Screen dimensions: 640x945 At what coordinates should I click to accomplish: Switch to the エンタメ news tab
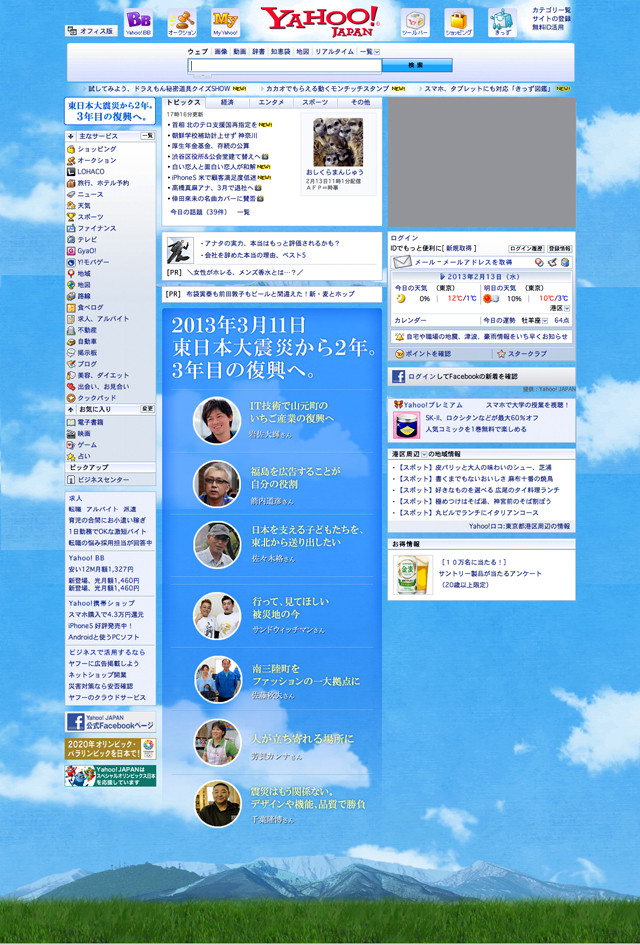271,102
